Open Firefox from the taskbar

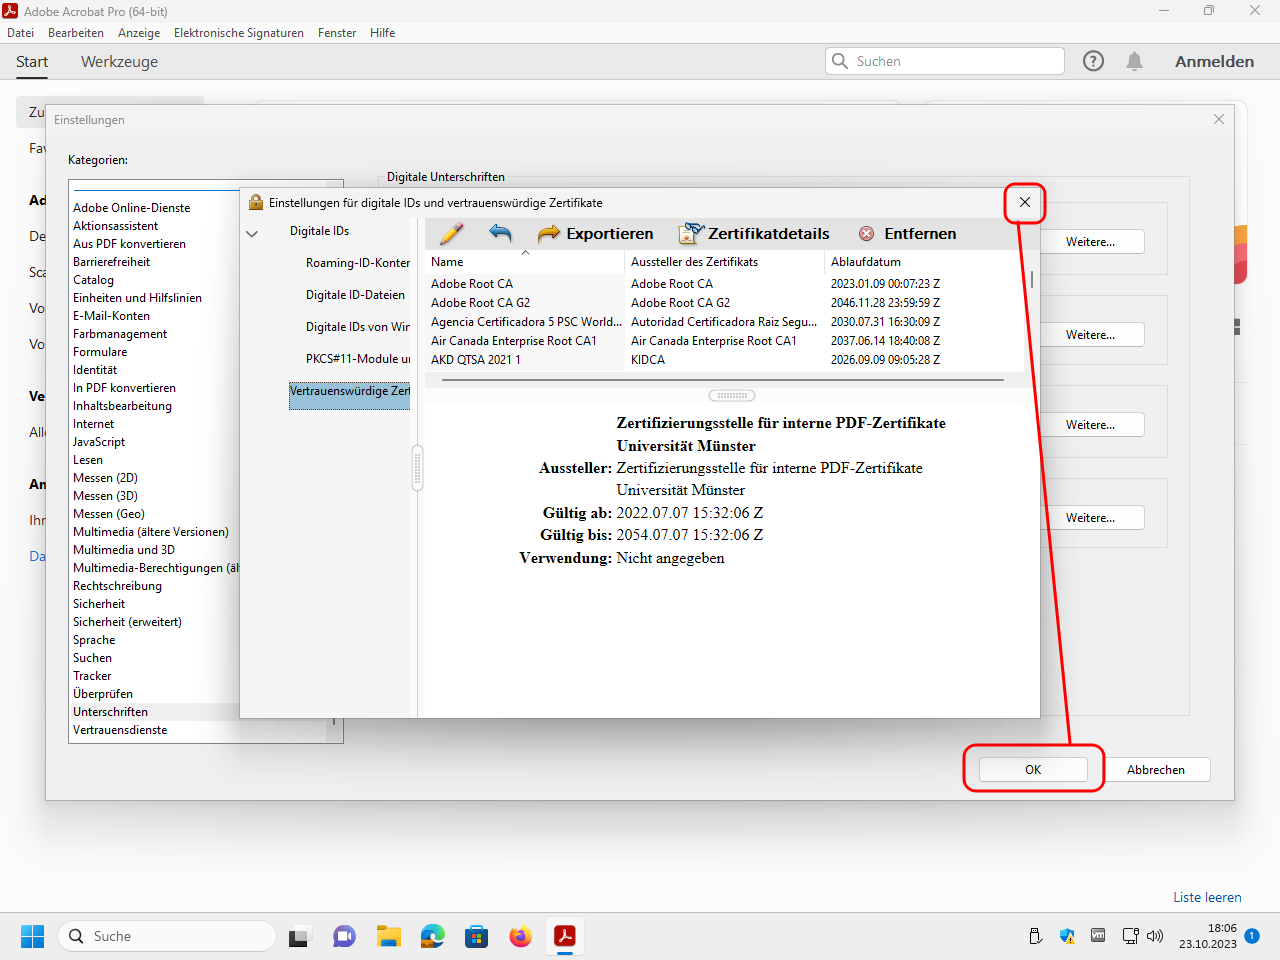click(520, 937)
